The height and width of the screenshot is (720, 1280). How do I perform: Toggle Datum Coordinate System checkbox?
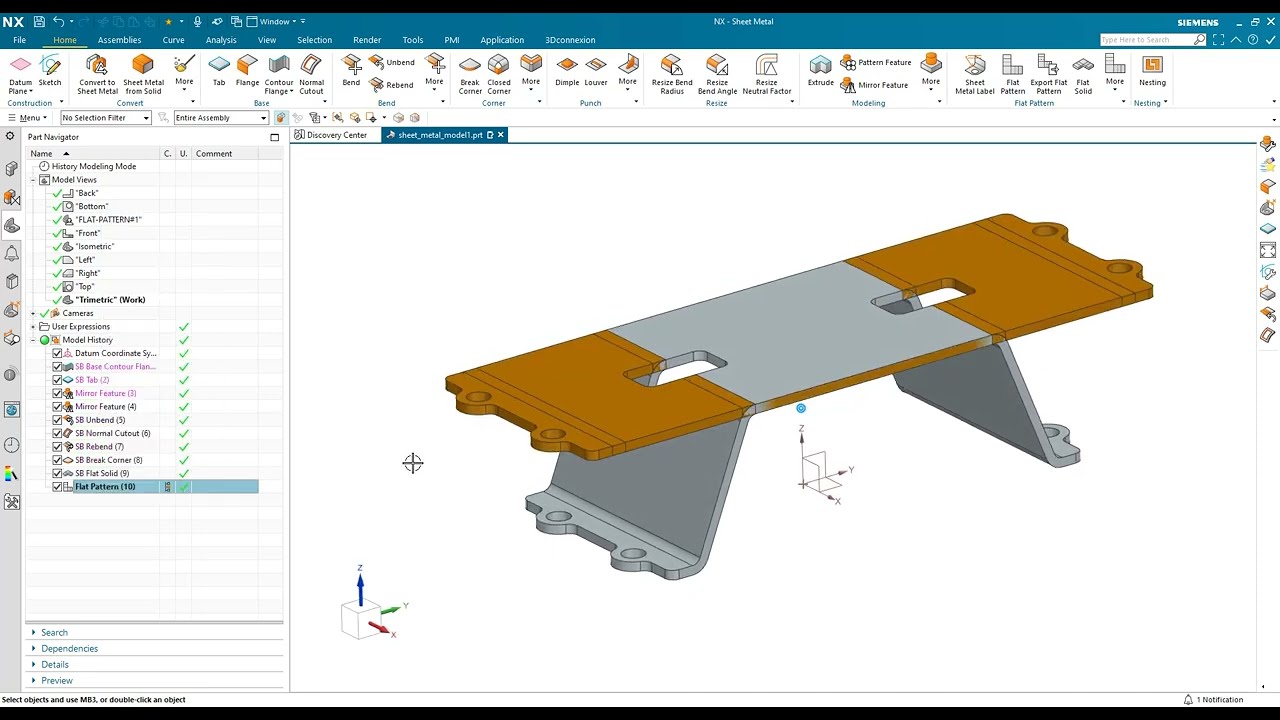click(58, 353)
